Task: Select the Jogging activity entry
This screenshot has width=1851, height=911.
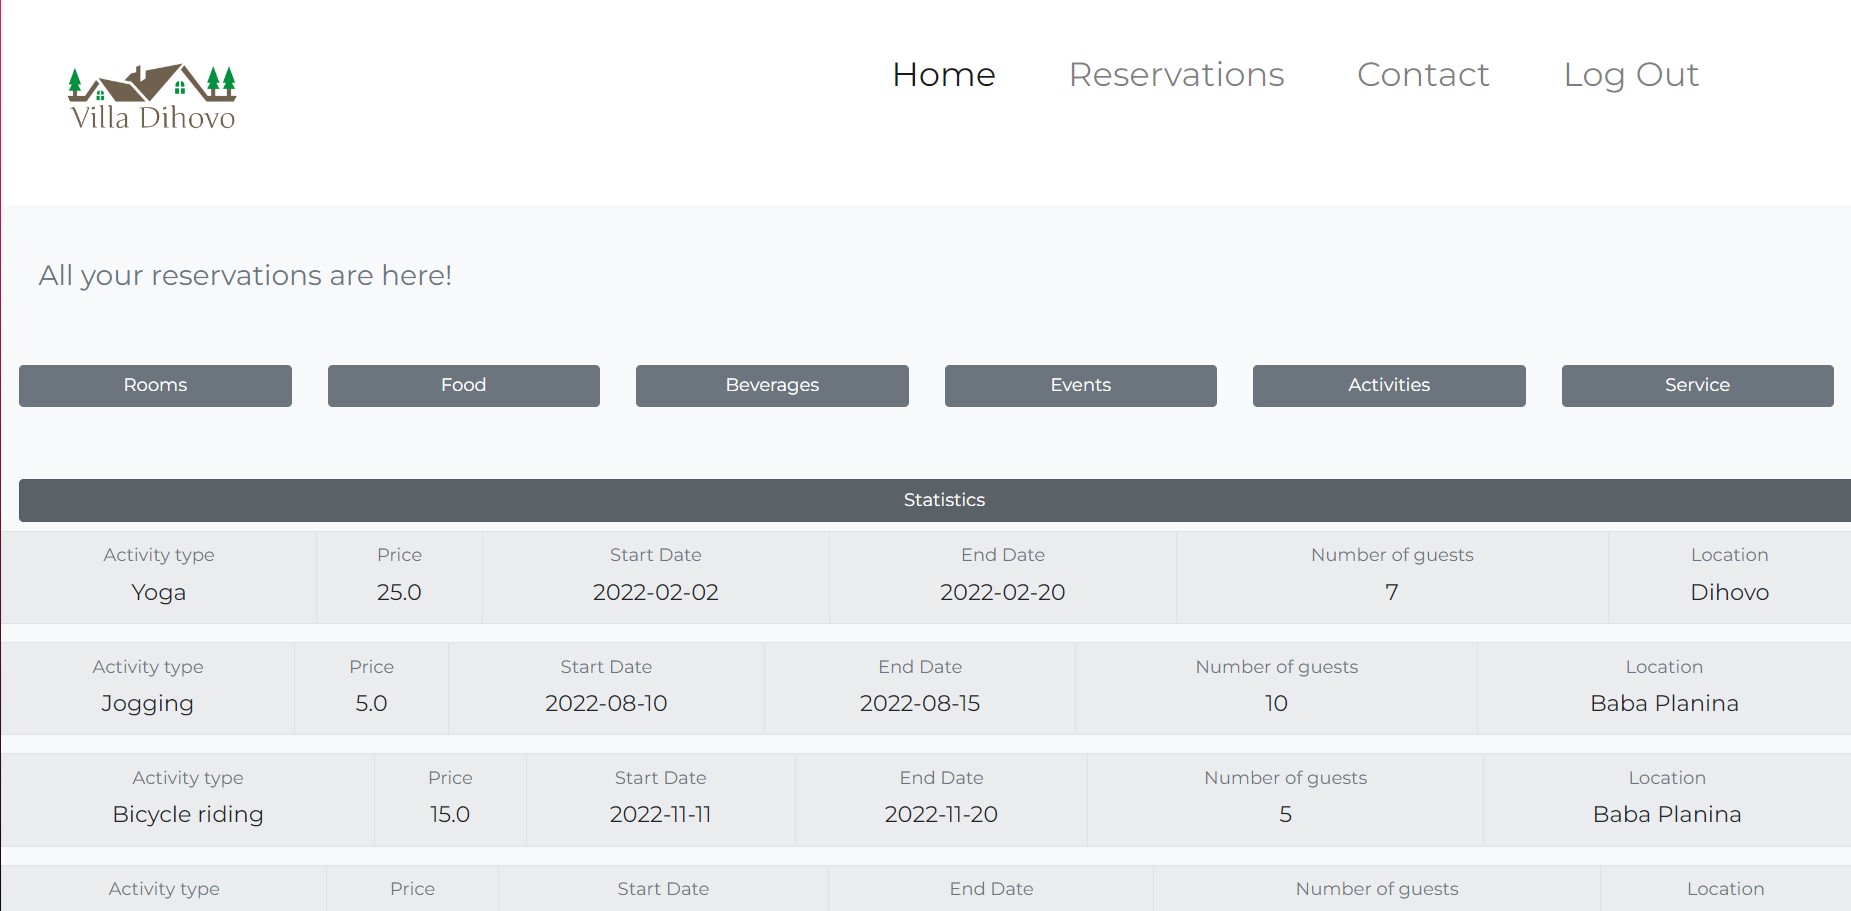Action: [x=147, y=704]
